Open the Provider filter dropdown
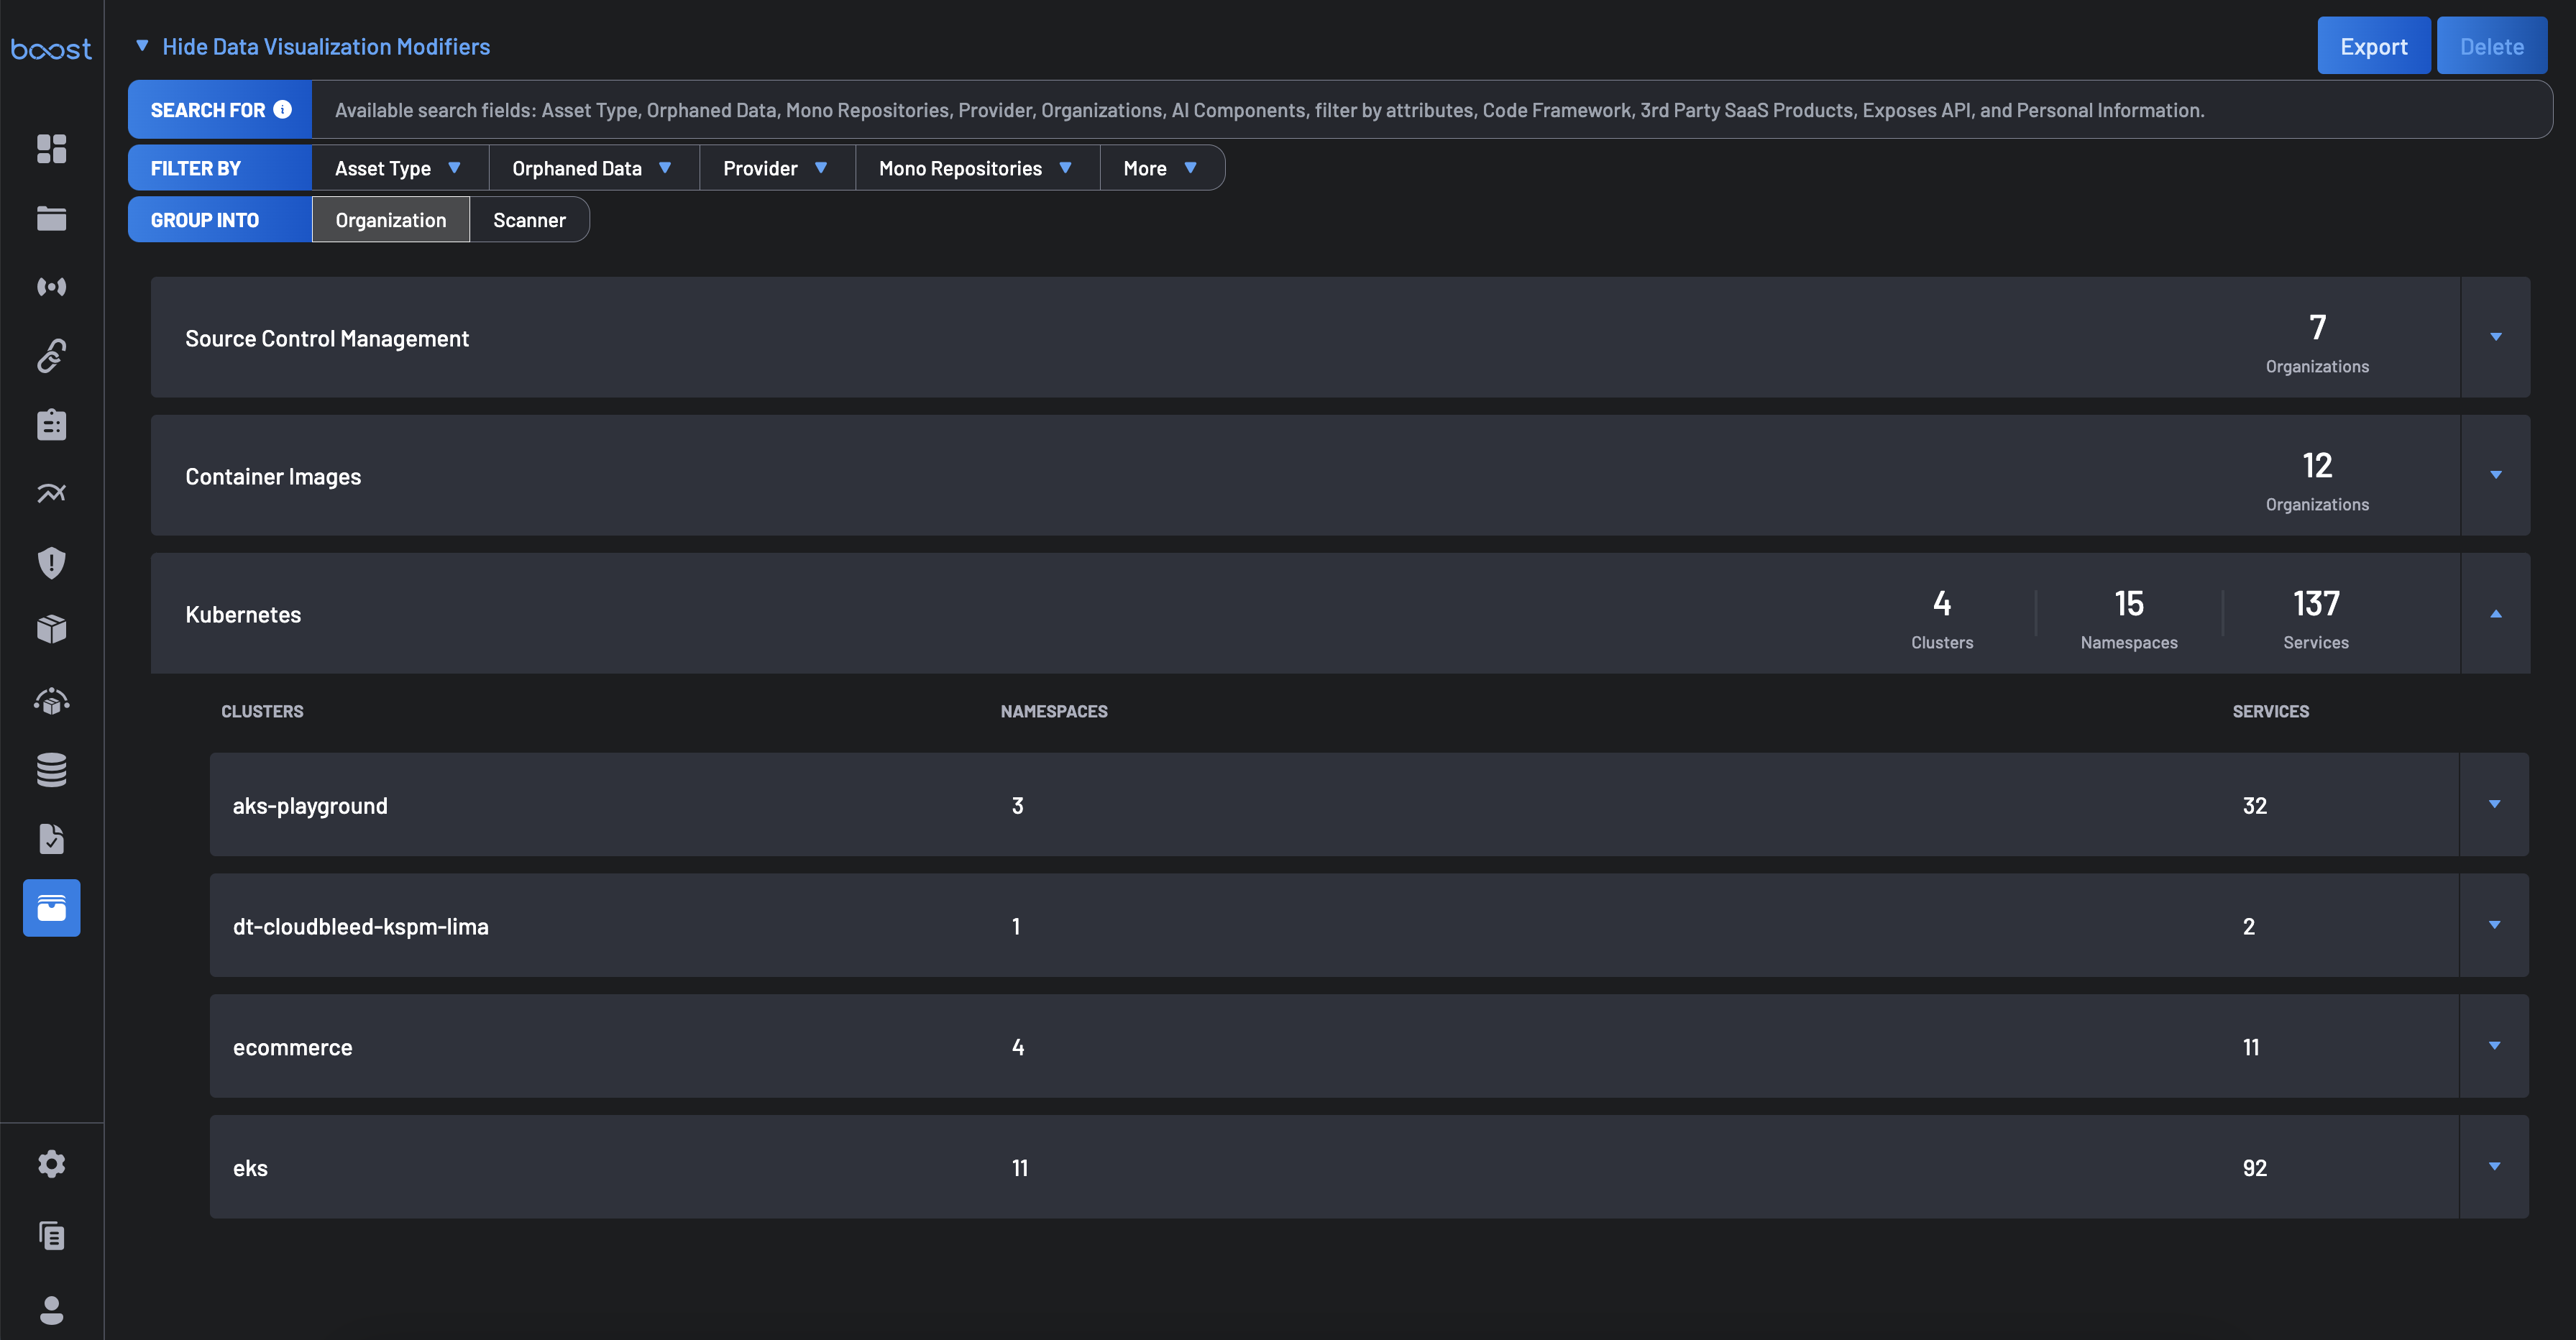The height and width of the screenshot is (1340, 2576). pyautogui.click(x=777, y=168)
